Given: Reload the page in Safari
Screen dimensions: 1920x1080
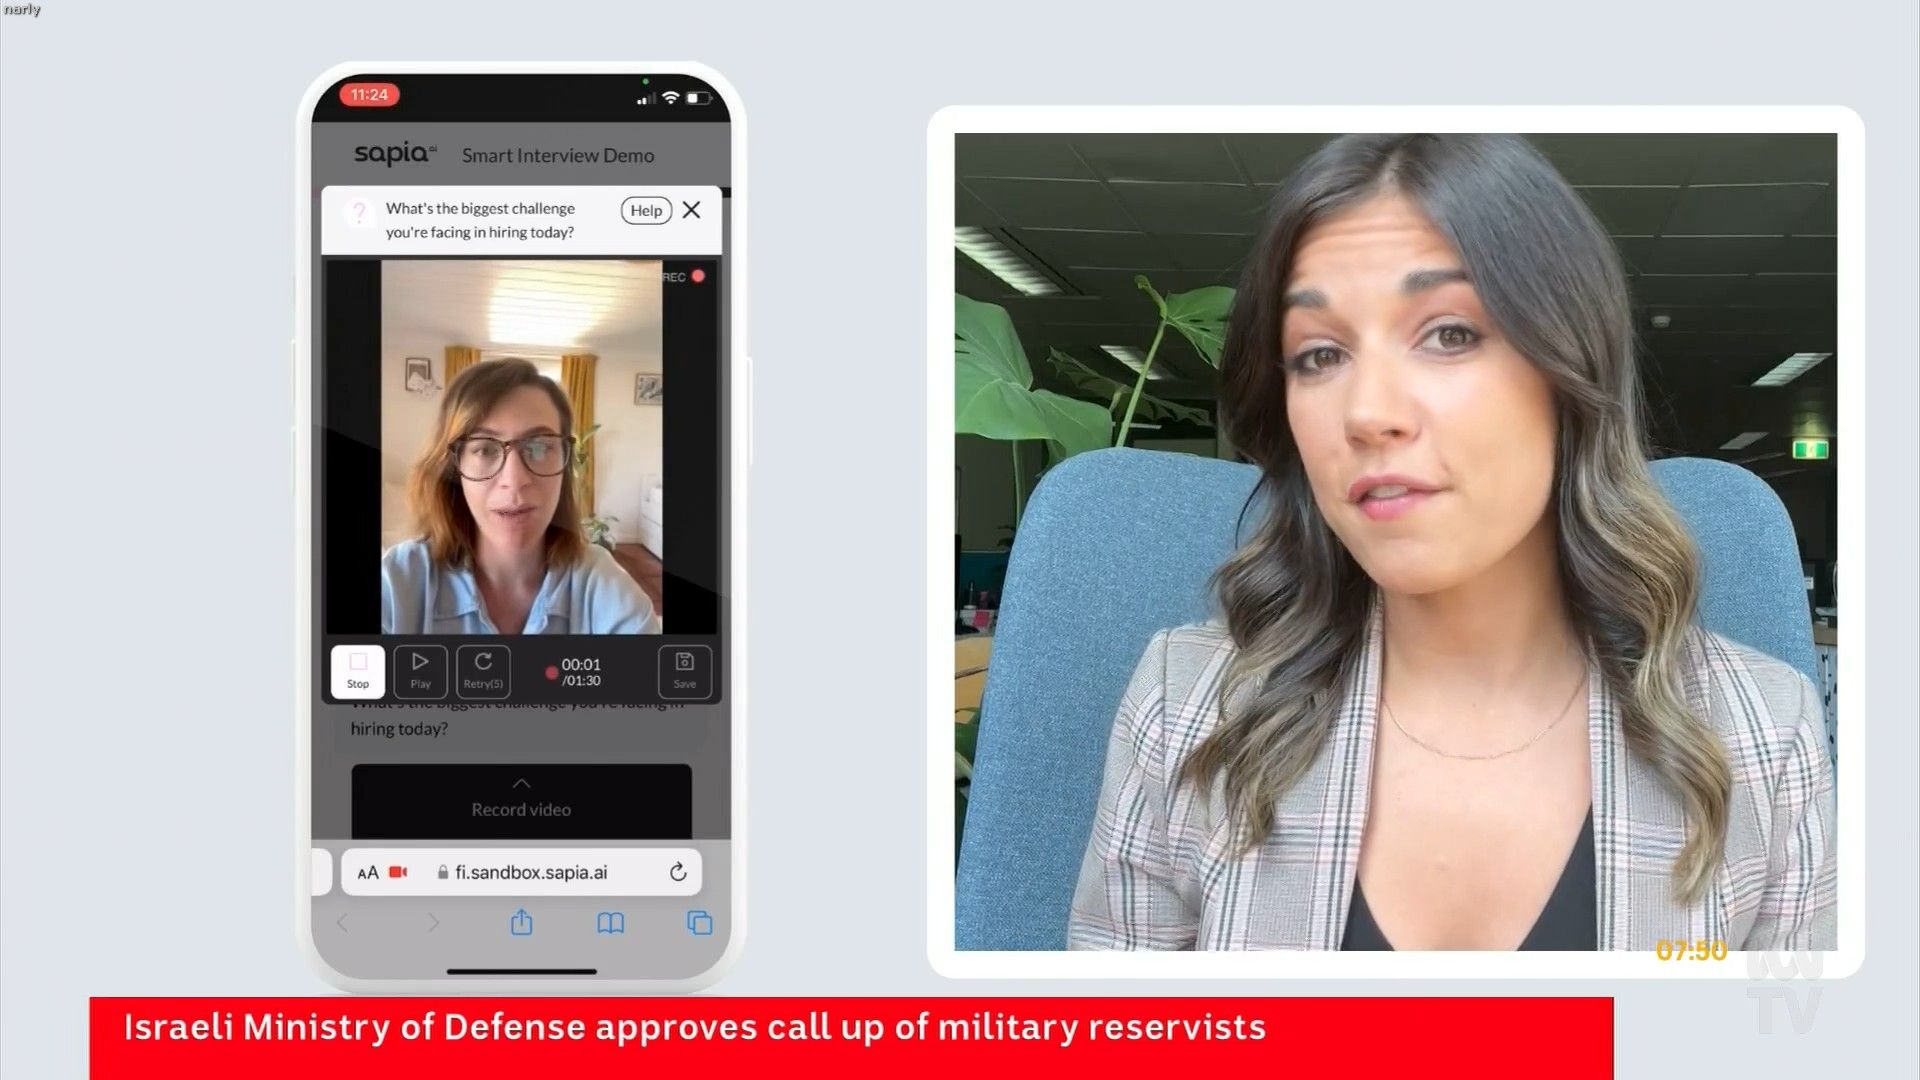Looking at the screenshot, I should pyautogui.click(x=678, y=872).
